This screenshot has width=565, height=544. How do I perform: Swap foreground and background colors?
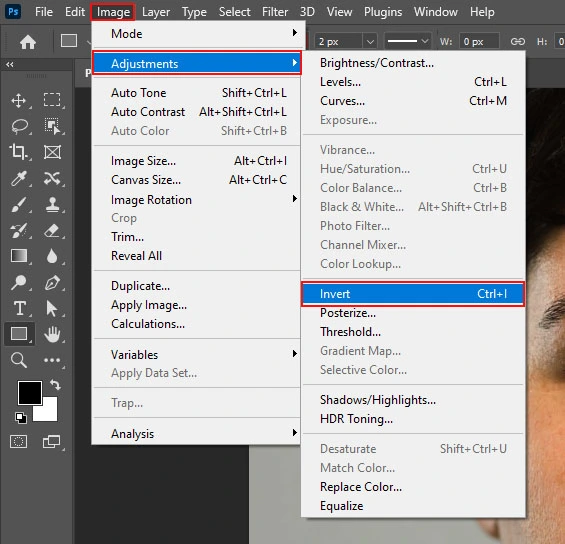[55, 385]
